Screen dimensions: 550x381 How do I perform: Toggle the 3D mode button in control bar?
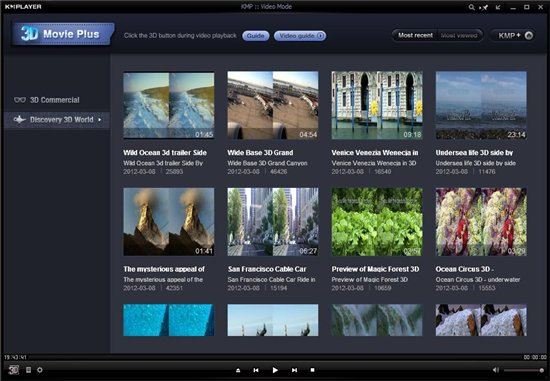pyautogui.click(x=13, y=370)
